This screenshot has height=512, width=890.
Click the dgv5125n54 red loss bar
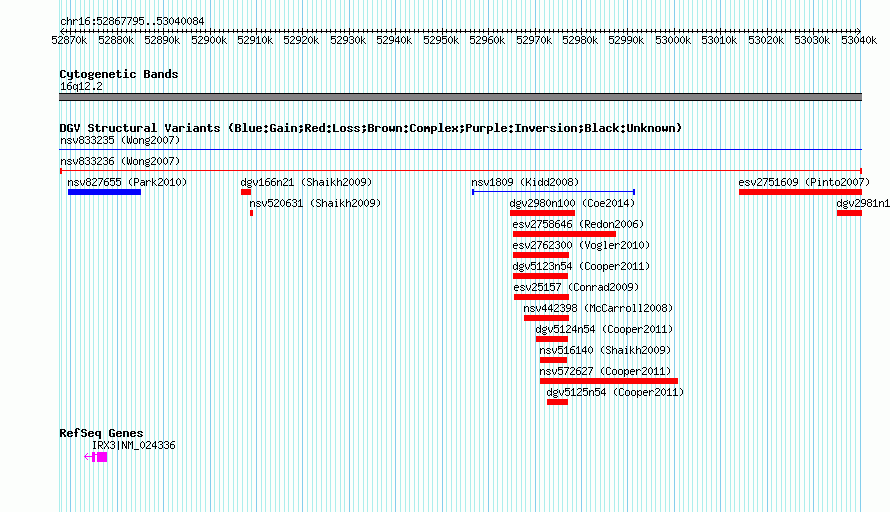[557, 402]
